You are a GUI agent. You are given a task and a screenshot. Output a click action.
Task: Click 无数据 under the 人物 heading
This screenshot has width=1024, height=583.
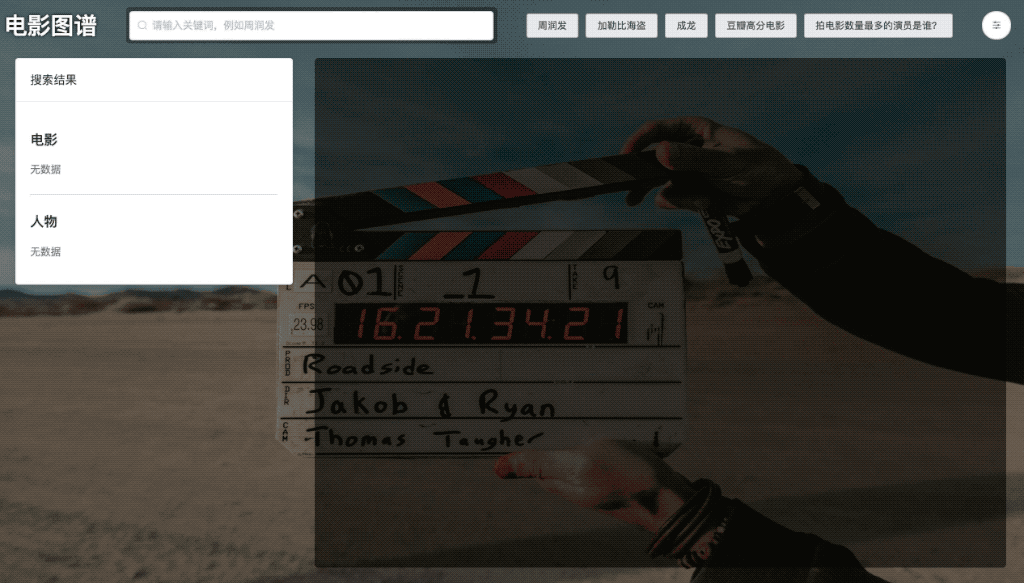coord(45,251)
